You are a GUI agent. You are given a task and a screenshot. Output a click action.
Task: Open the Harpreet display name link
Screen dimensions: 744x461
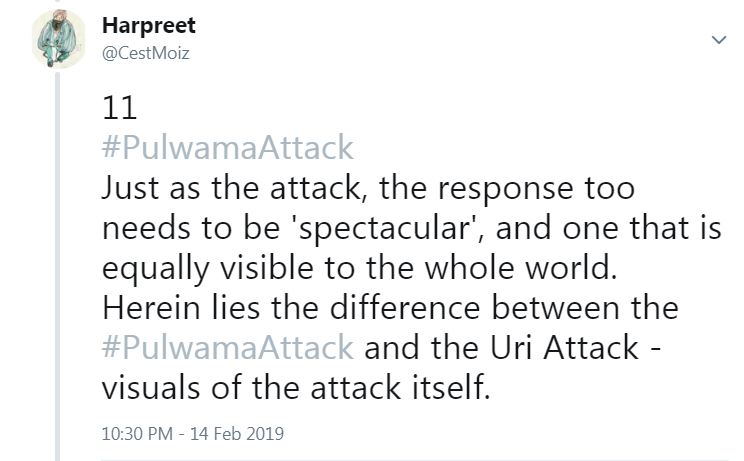[x=149, y=27]
